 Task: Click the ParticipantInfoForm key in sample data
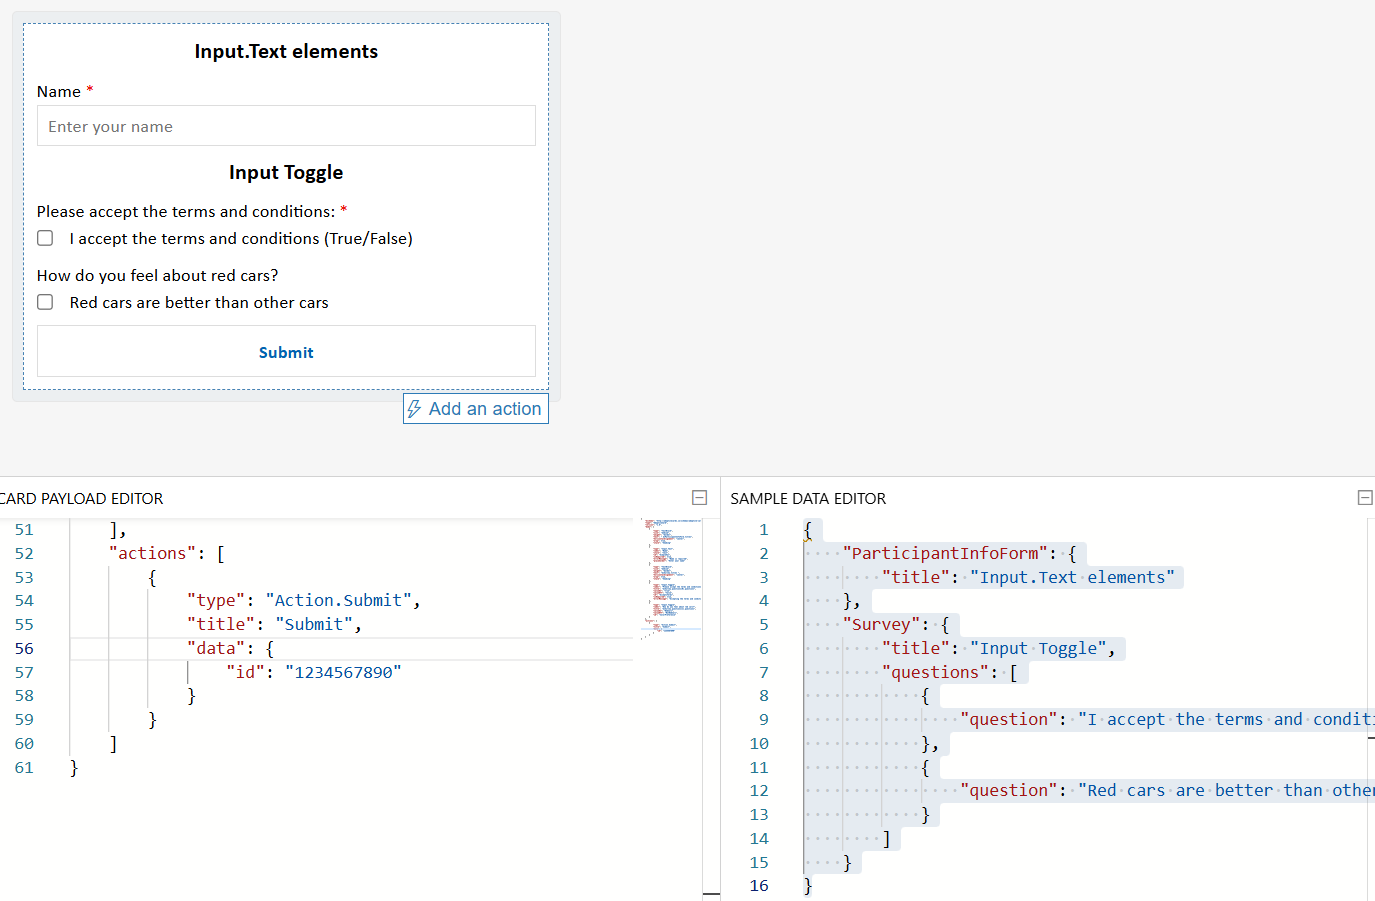[x=943, y=552]
